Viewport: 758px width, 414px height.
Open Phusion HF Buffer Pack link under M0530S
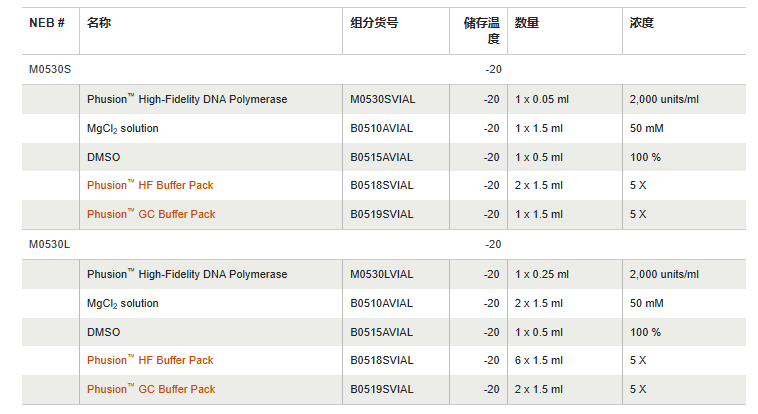tap(150, 185)
